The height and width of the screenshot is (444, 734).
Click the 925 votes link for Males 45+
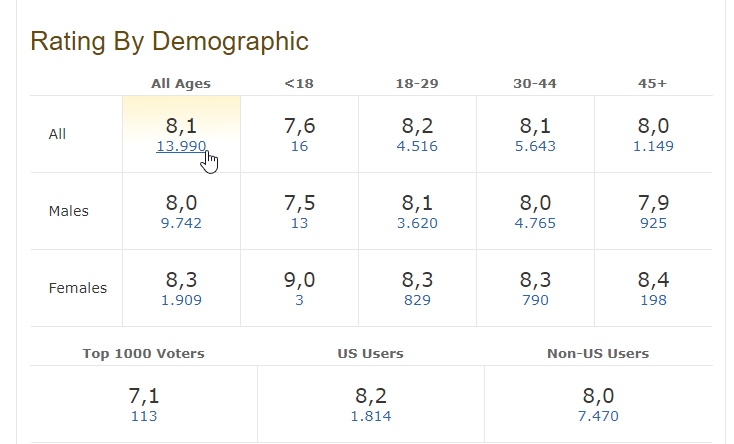point(653,223)
